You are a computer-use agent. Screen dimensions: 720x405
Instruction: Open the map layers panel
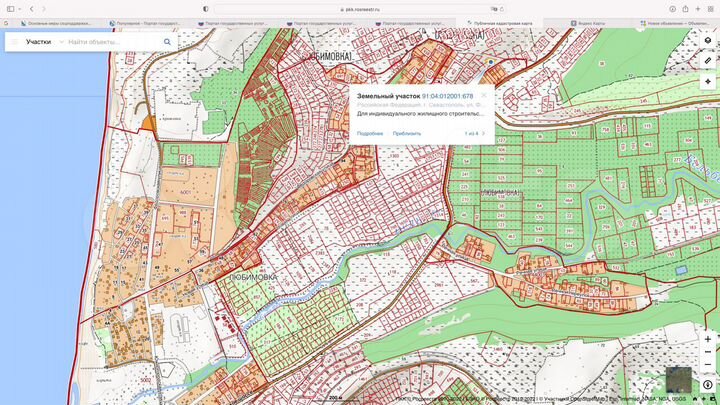click(707, 43)
